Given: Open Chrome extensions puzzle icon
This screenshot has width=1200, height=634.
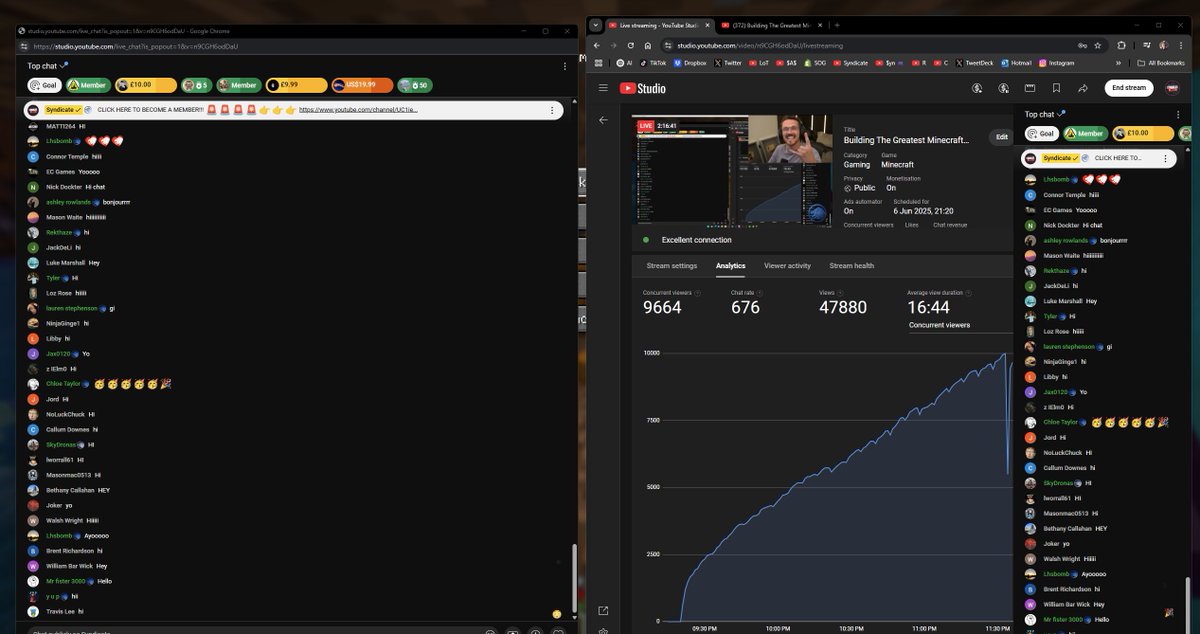Looking at the screenshot, I should 1122,45.
